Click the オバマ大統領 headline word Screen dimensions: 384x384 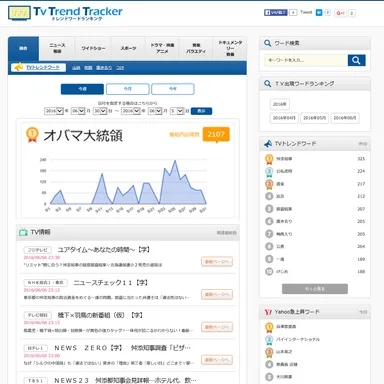83,135
